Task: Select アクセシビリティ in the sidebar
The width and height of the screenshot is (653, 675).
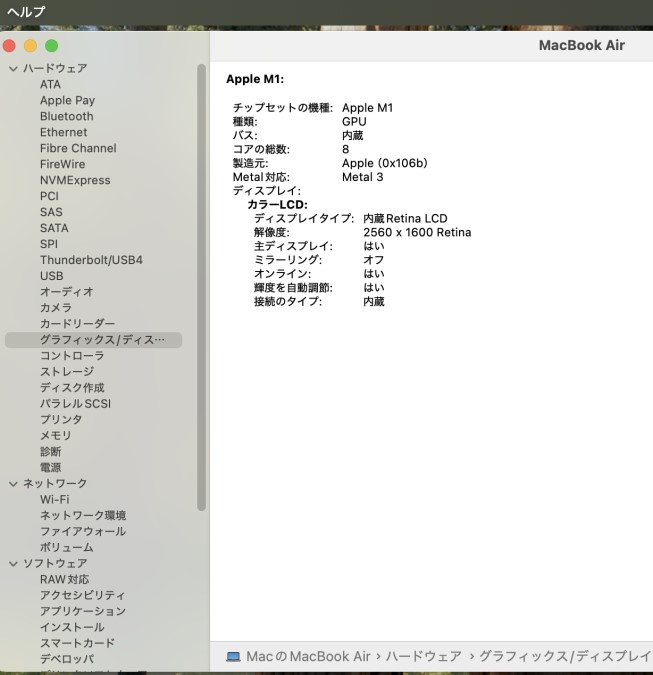Action: [x=83, y=595]
